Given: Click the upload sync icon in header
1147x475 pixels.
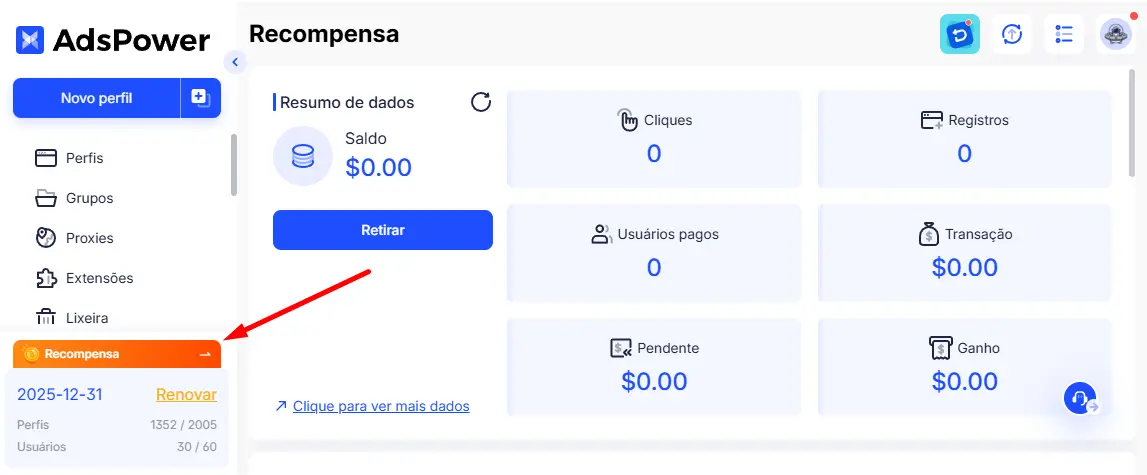Looking at the screenshot, I should (x=1012, y=34).
